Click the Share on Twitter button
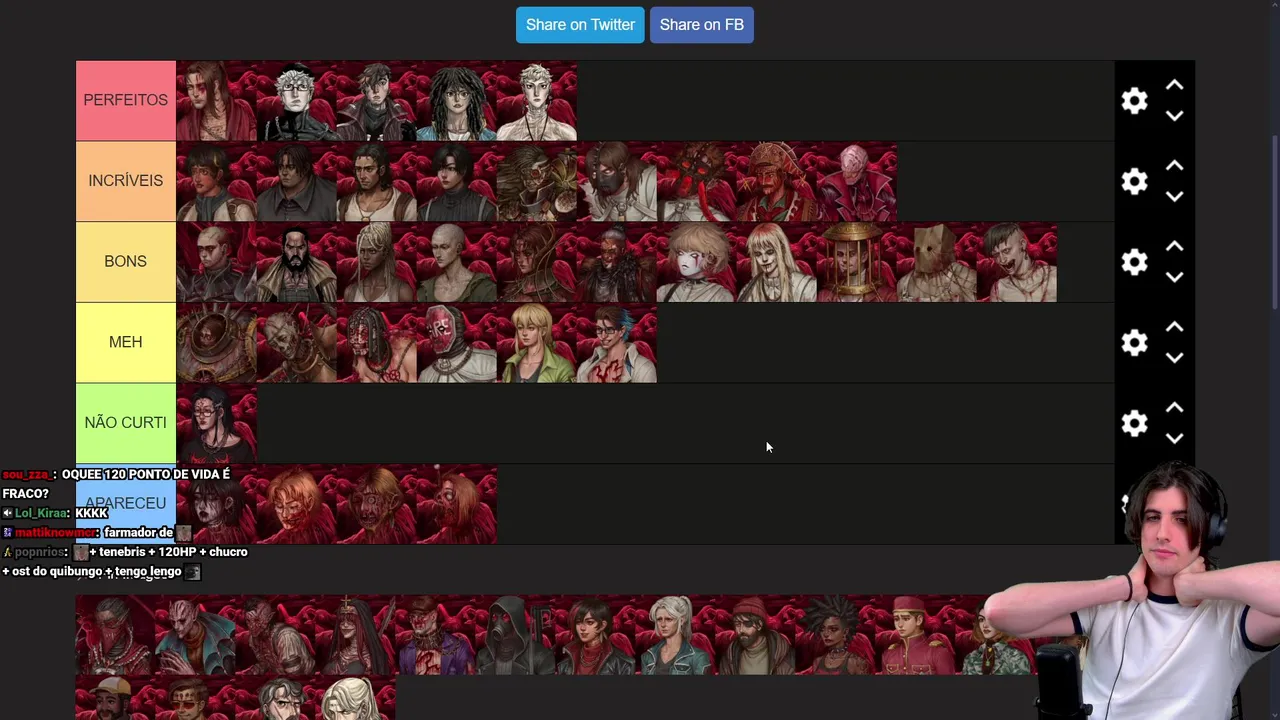 (580, 25)
